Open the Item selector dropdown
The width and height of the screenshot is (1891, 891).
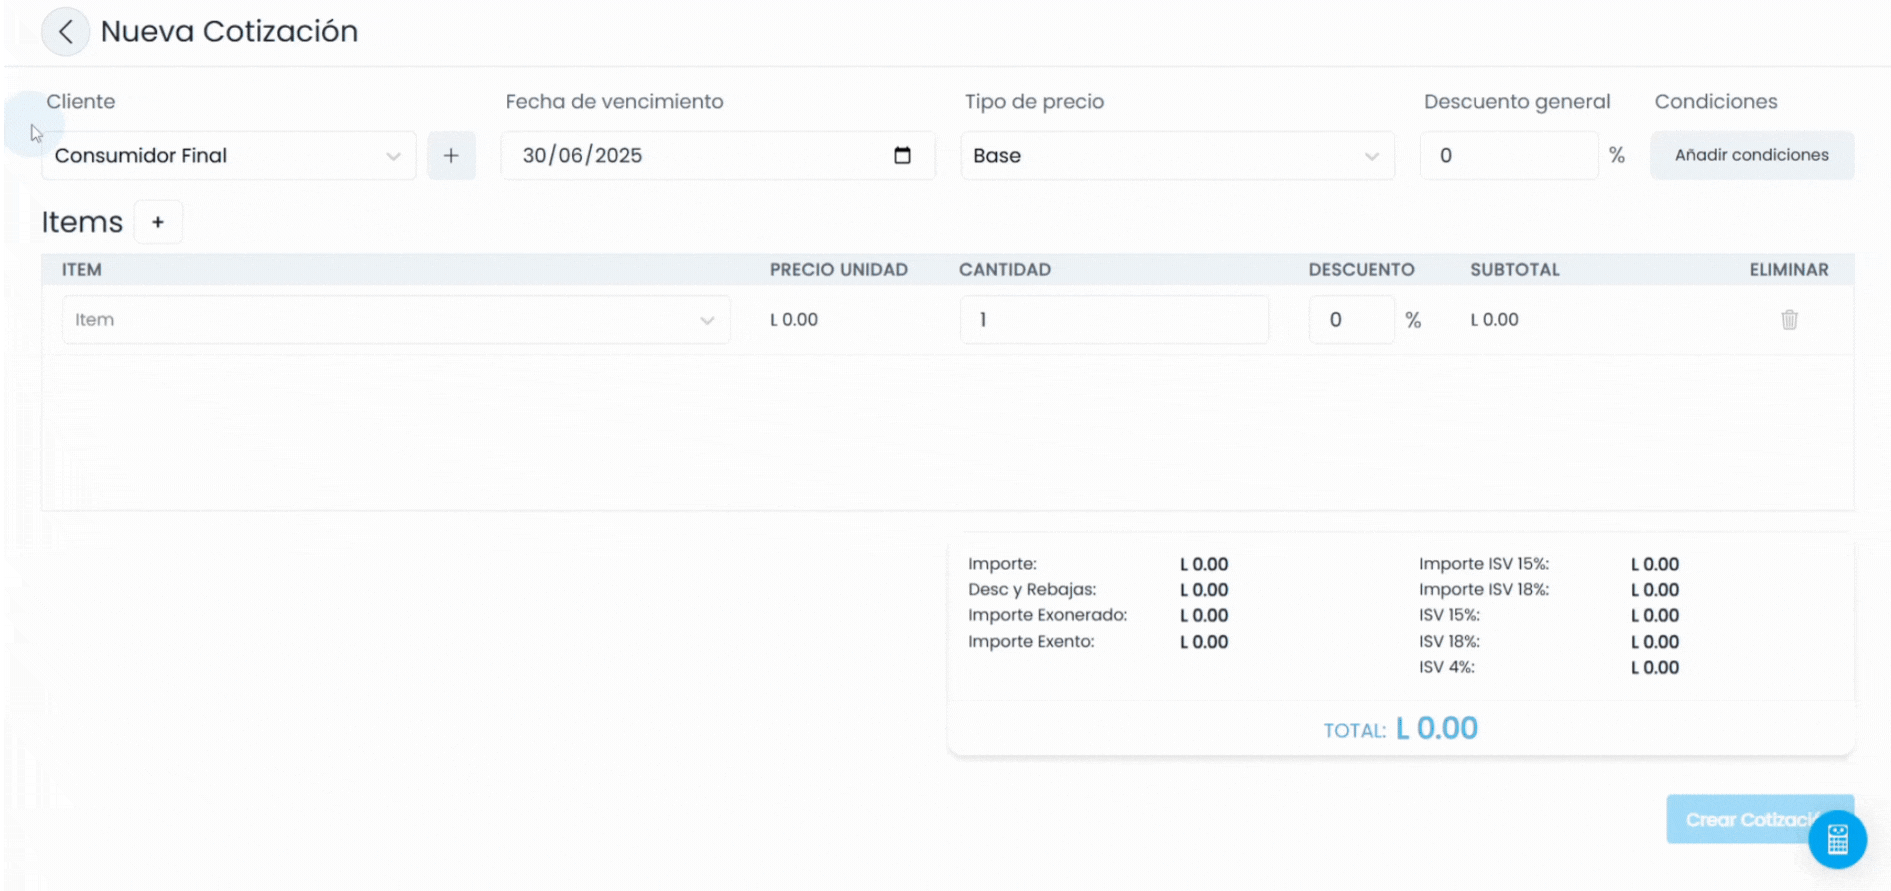[396, 320]
